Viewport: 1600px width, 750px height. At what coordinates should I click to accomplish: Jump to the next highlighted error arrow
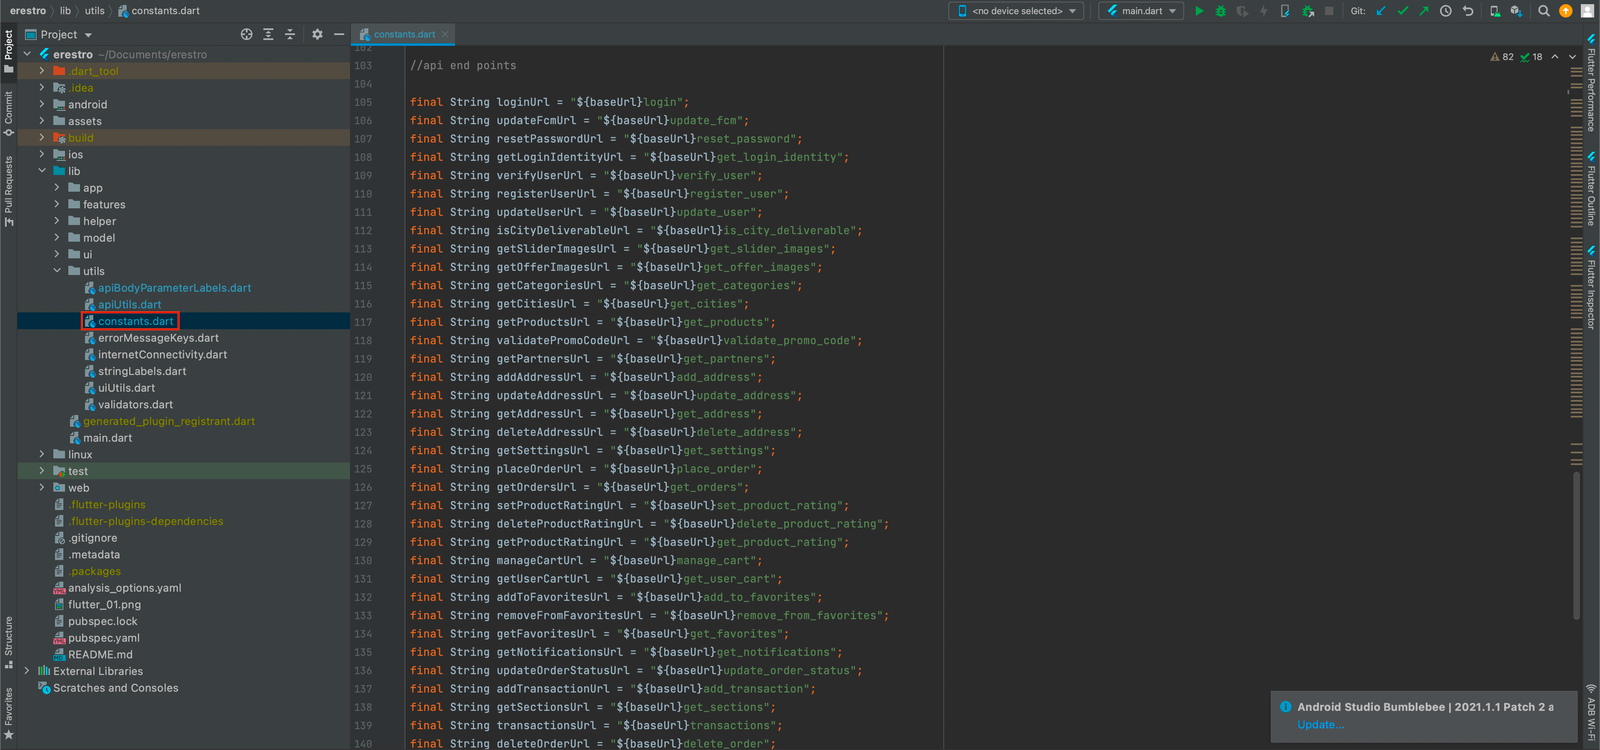[x=1572, y=57]
